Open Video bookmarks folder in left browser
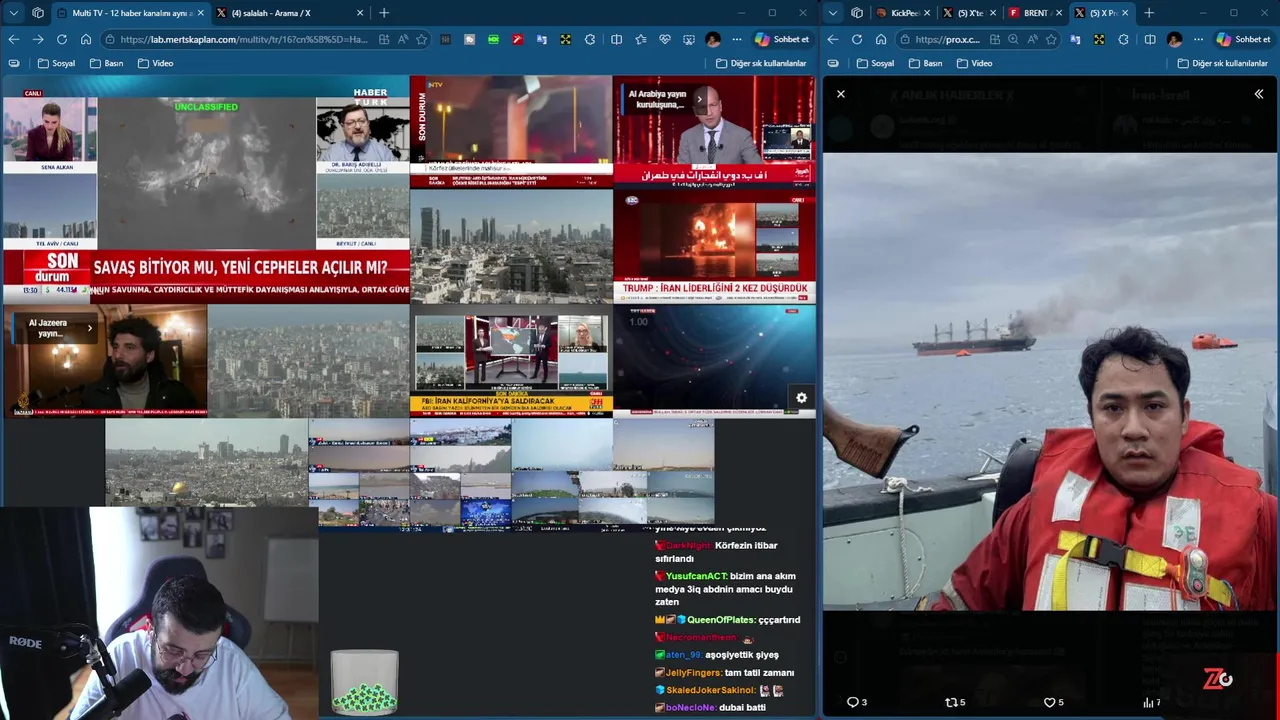1280x720 pixels. pos(155,63)
